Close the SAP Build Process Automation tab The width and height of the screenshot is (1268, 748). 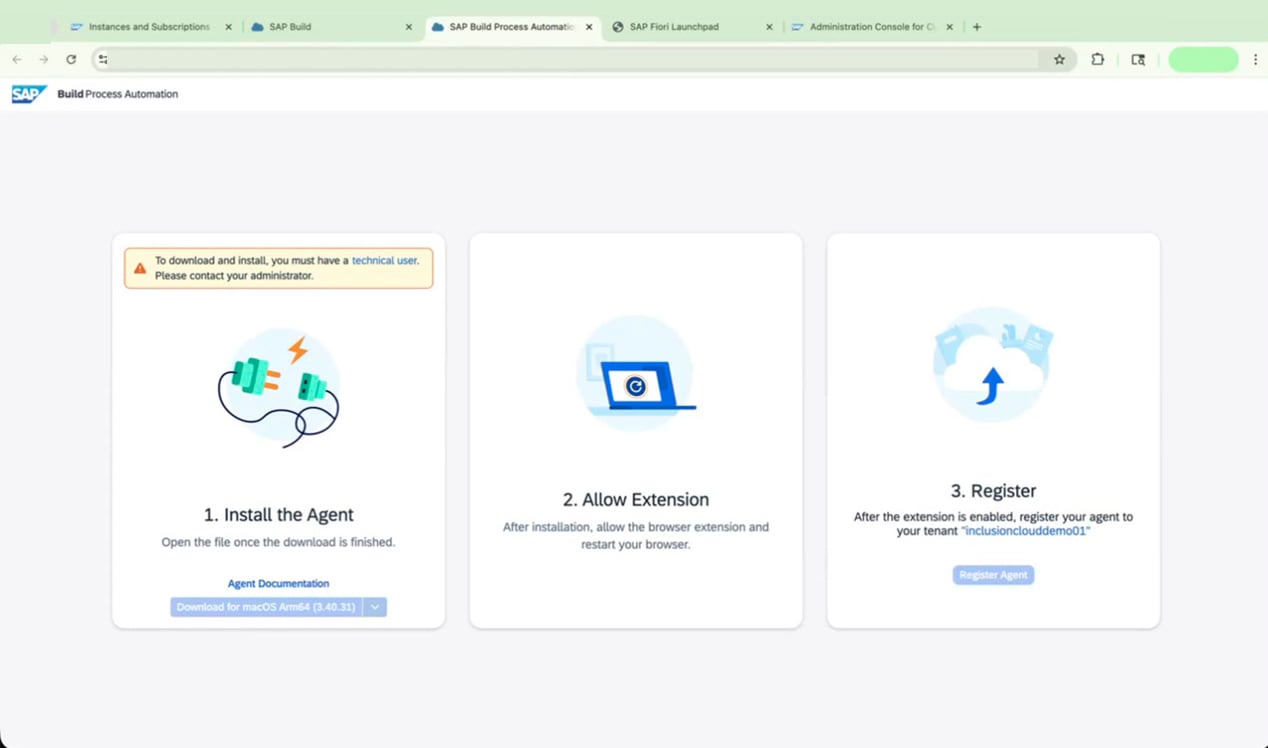589,27
